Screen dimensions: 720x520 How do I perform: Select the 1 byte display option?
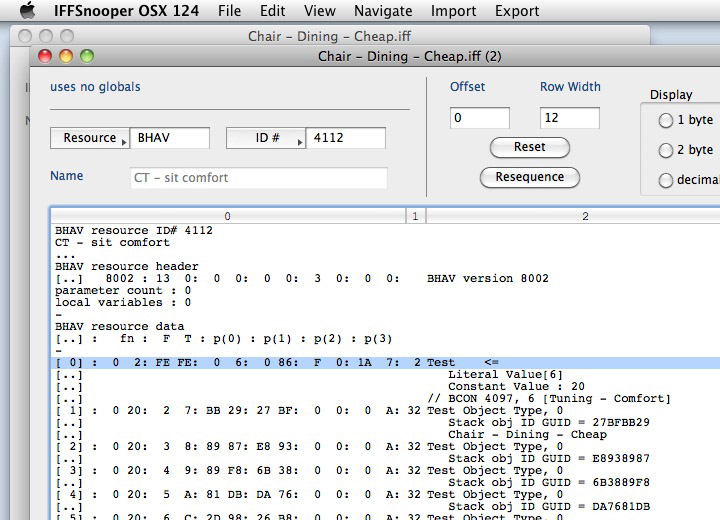[666, 120]
